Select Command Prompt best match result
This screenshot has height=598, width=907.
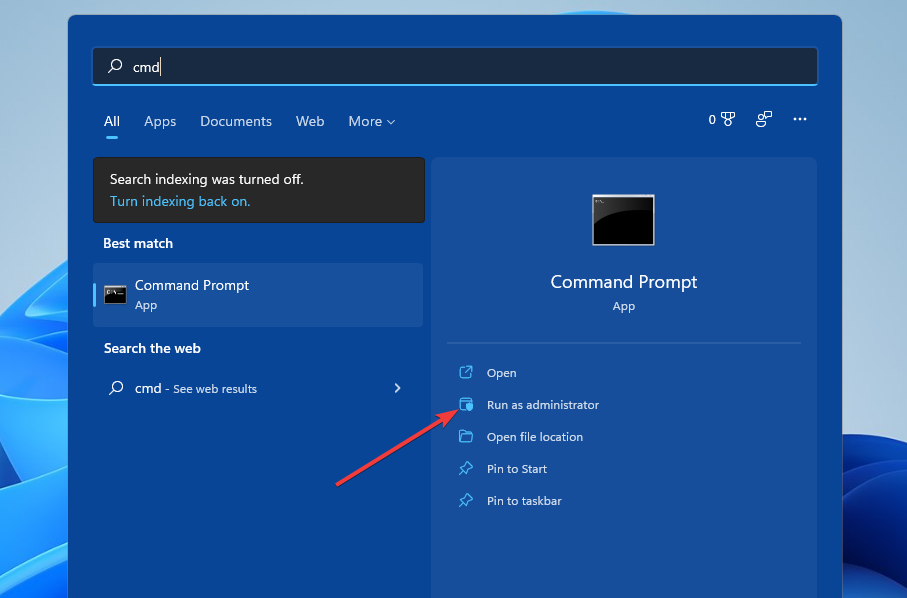click(258, 295)
